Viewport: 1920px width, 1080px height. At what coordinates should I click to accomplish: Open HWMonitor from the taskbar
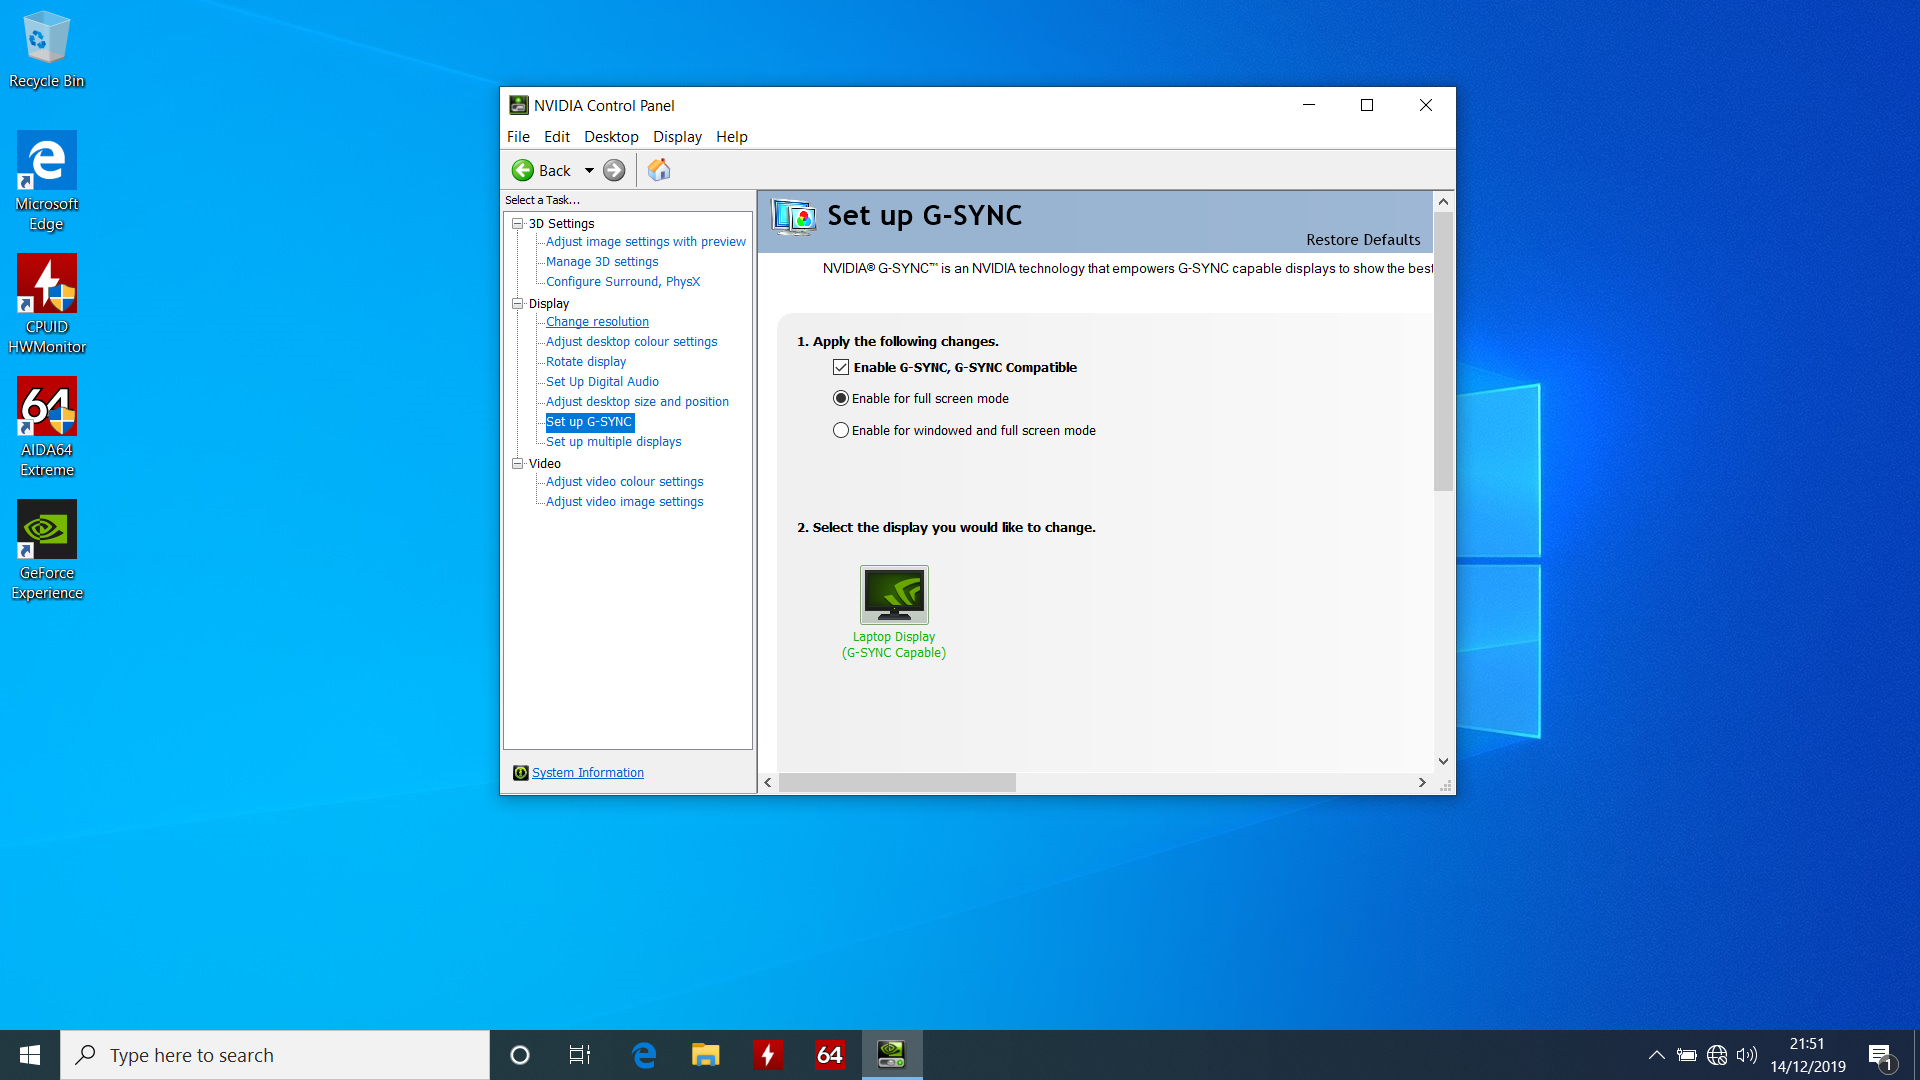(x=768, y=1055)
